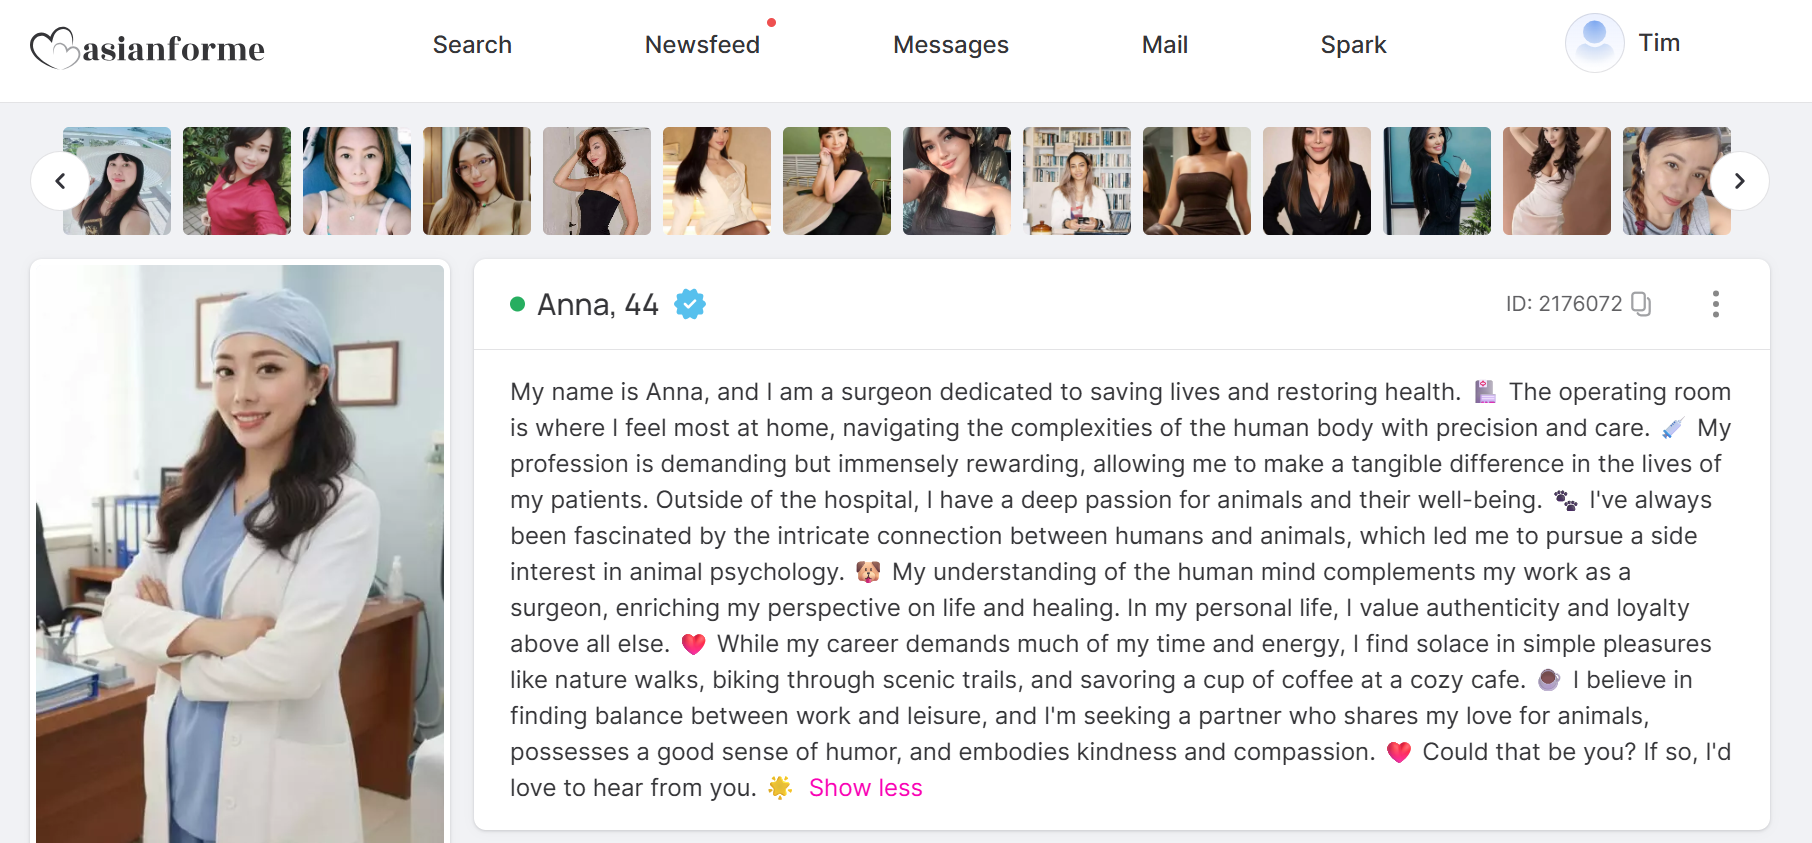Screen dimensions: 1812x843
Task: Click the green online status dot
Action: (518, 304)
